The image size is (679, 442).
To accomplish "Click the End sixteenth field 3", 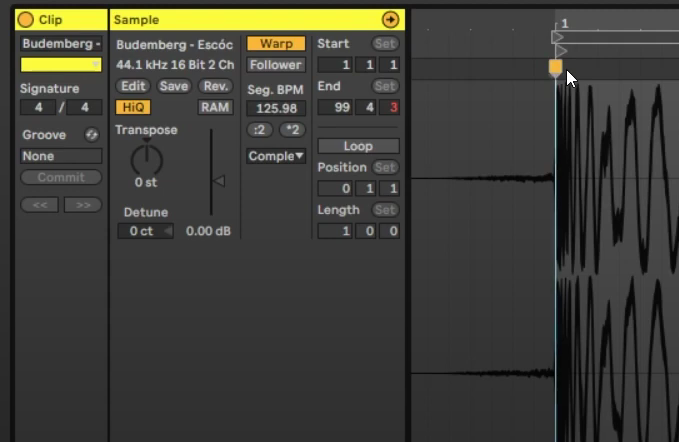I will point(389,107).
